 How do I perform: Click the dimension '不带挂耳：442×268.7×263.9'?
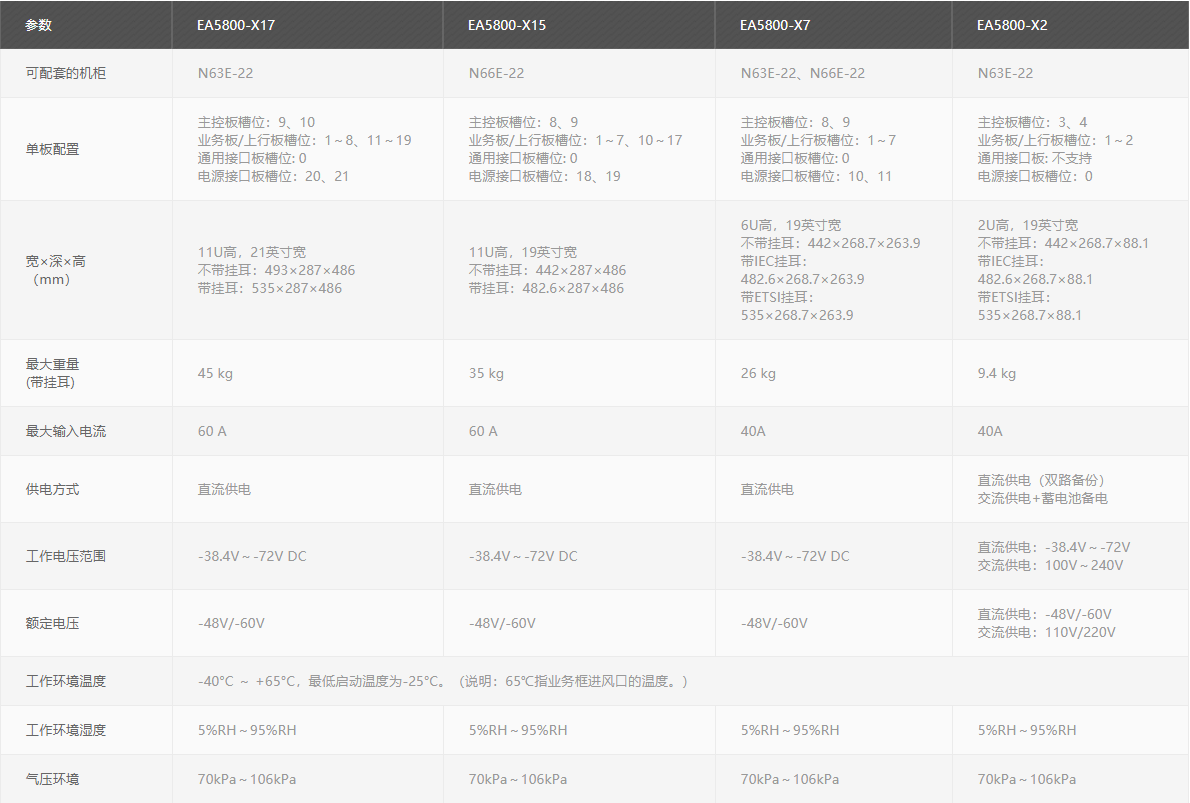pos(830,243)
